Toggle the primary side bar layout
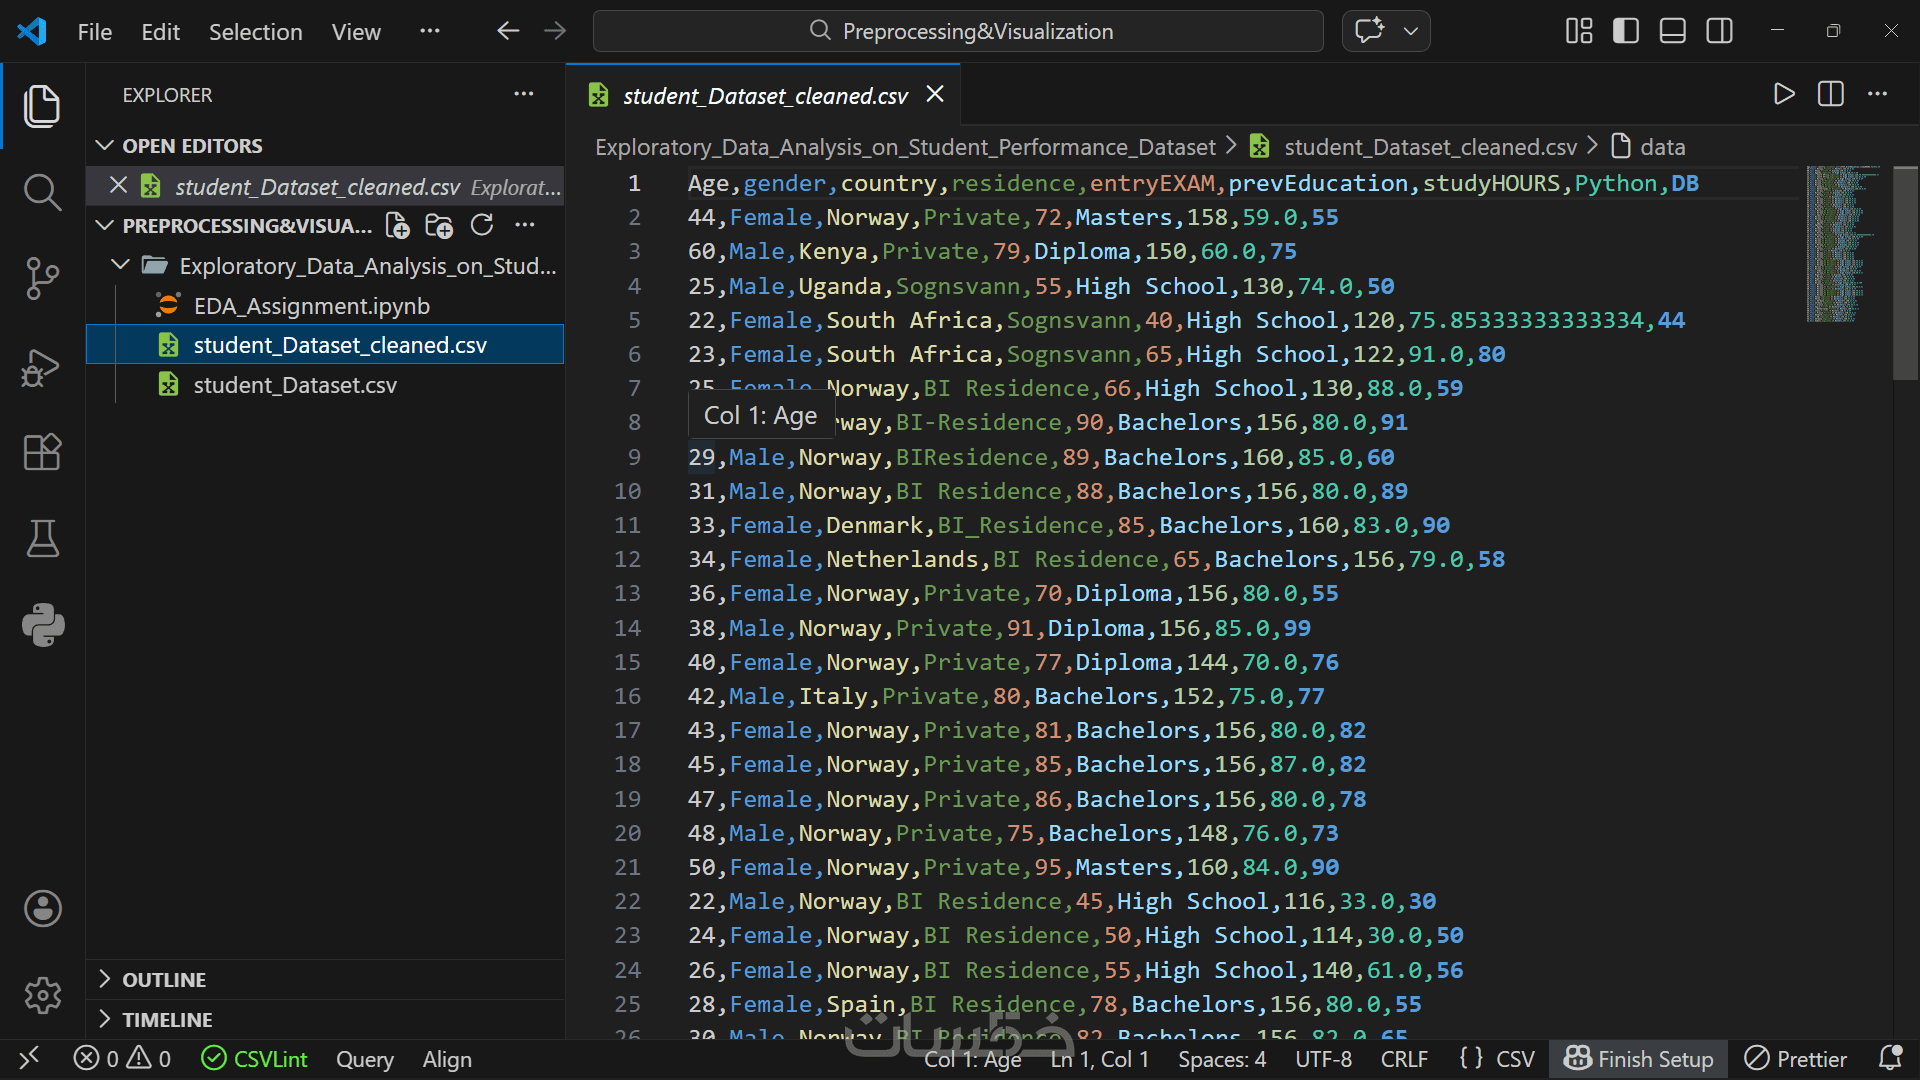Image resolution: width=1920 pixels, height=1080 pixels. [1626, 31]
